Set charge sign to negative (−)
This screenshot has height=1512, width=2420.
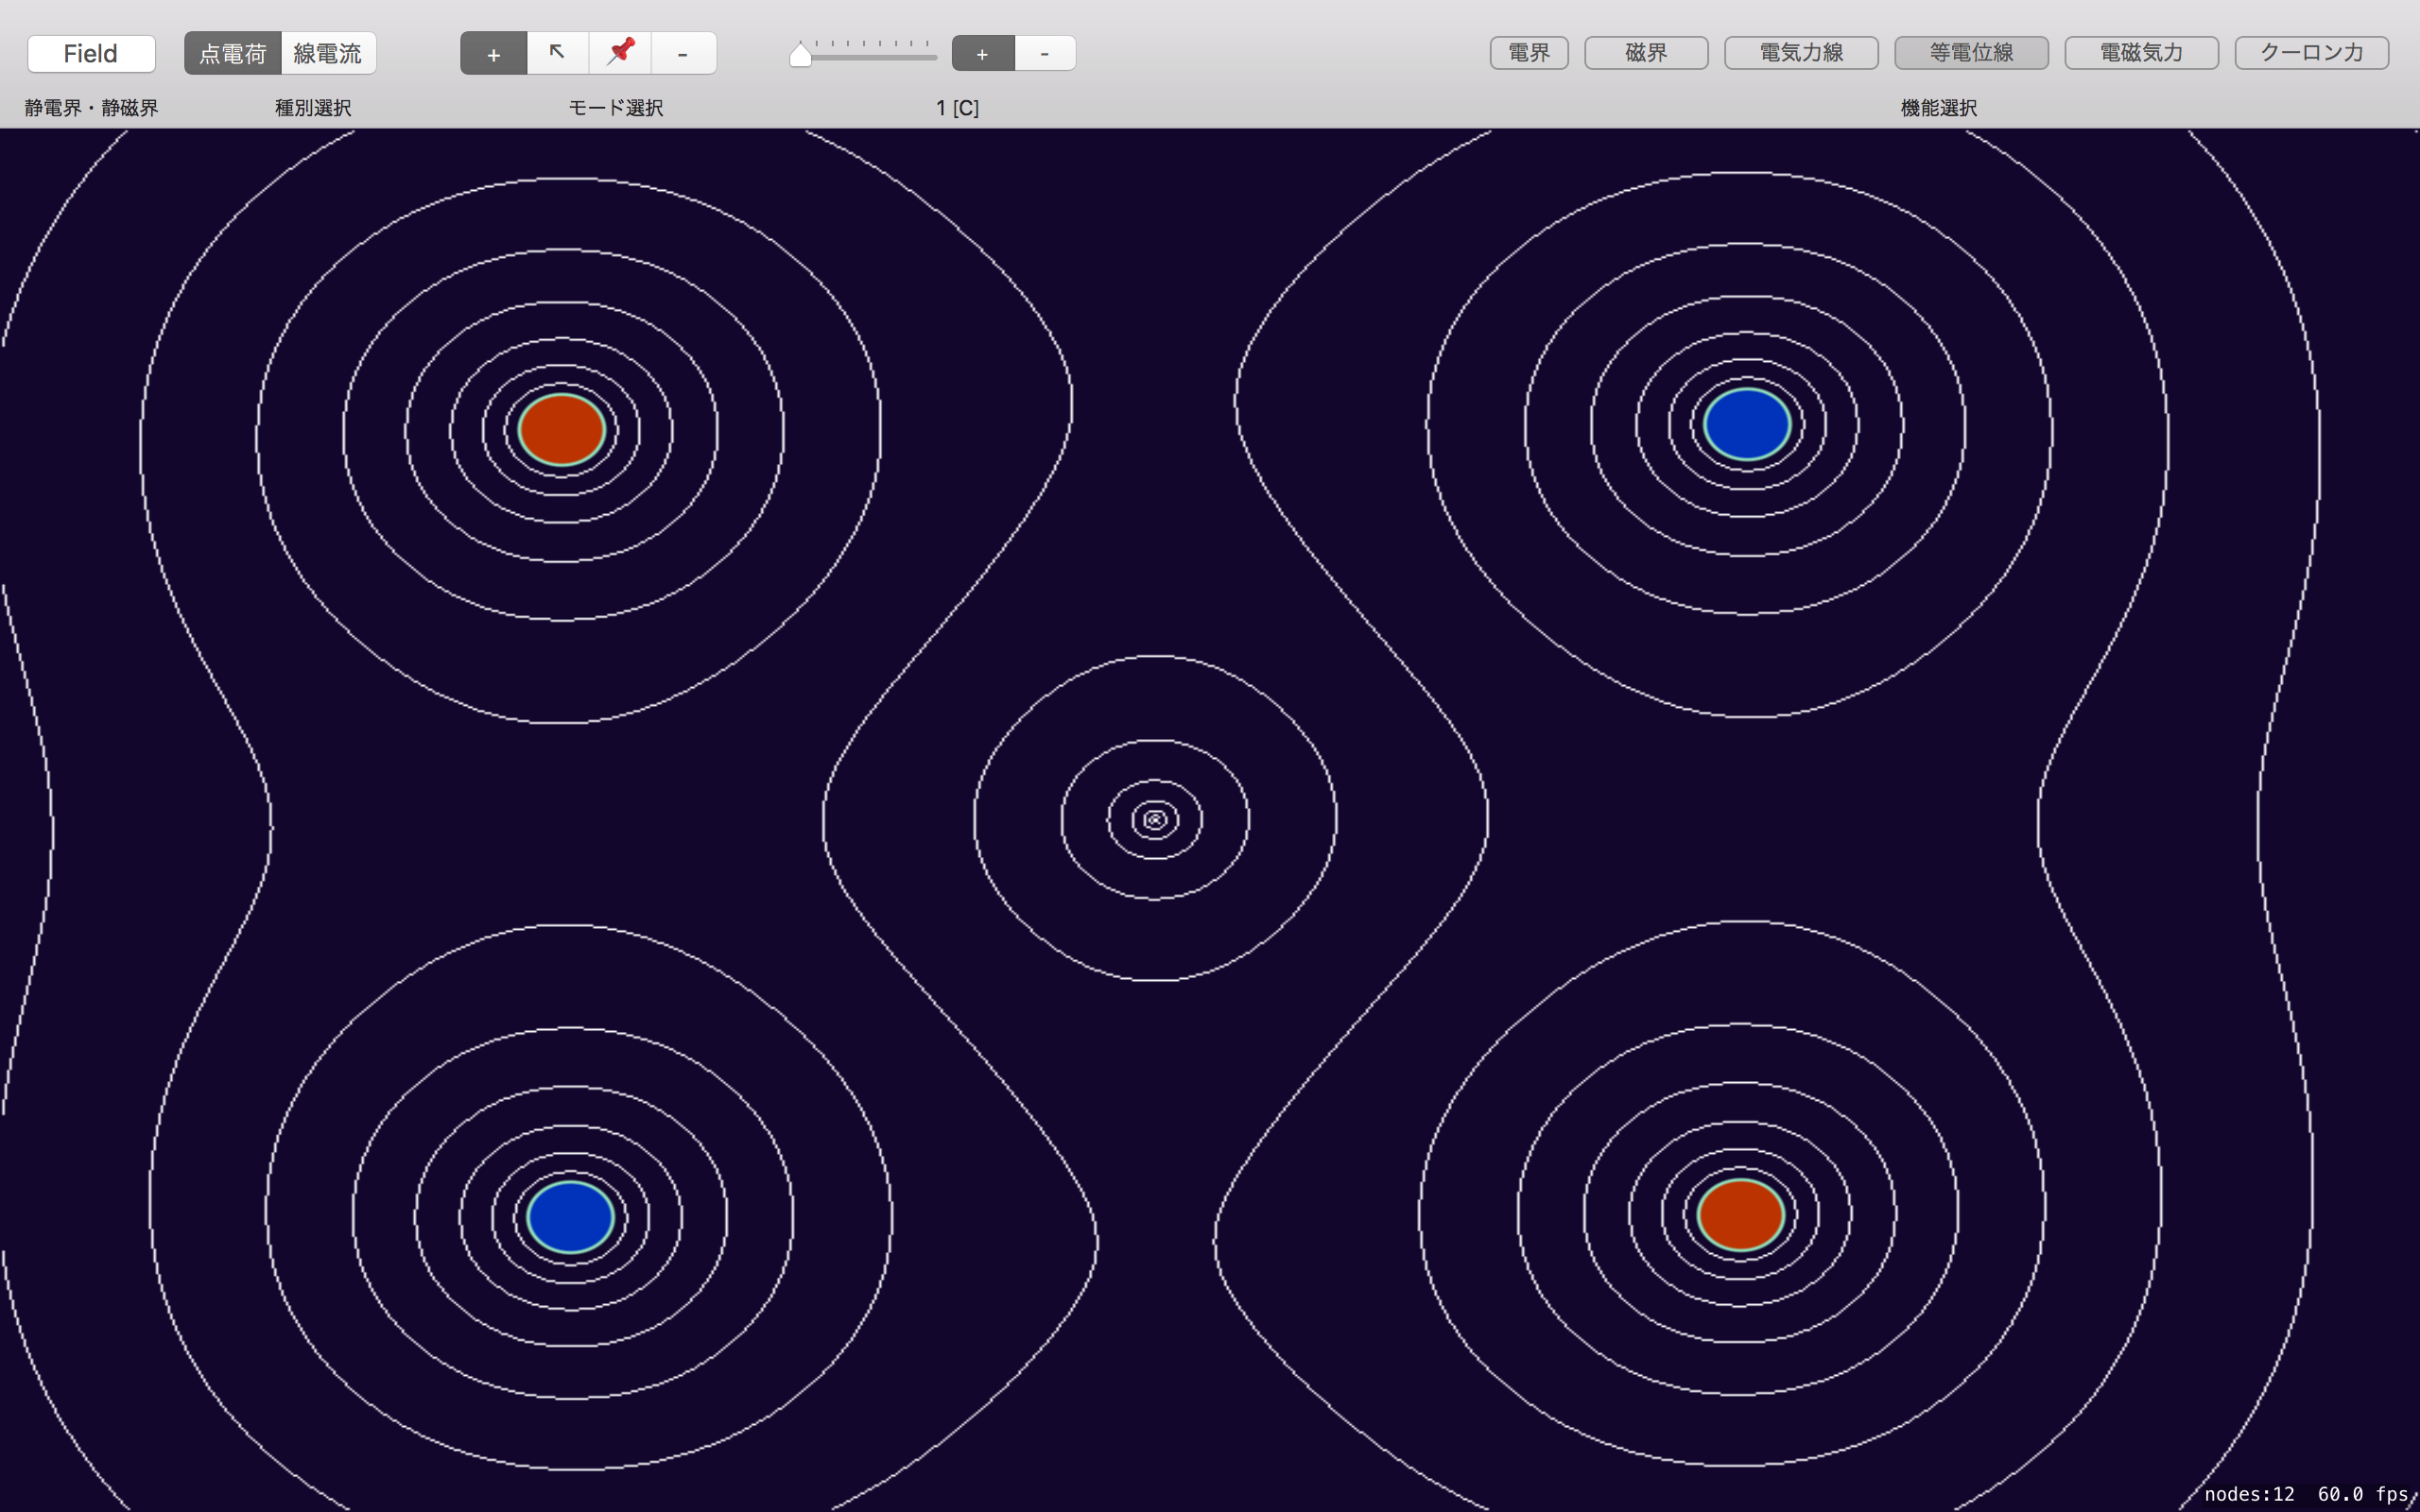click(1045, 53)
